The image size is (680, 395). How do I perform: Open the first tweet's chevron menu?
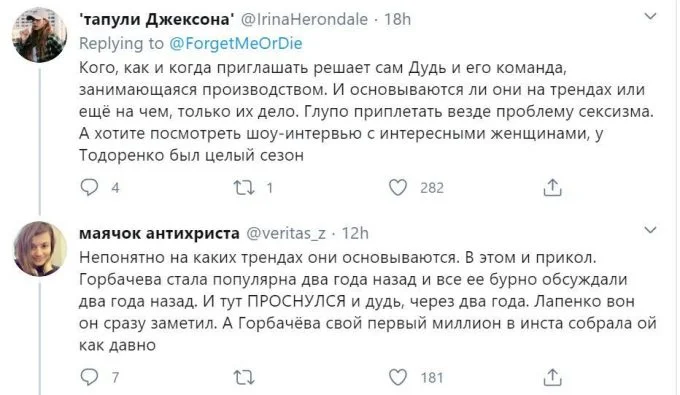(651, 17)
